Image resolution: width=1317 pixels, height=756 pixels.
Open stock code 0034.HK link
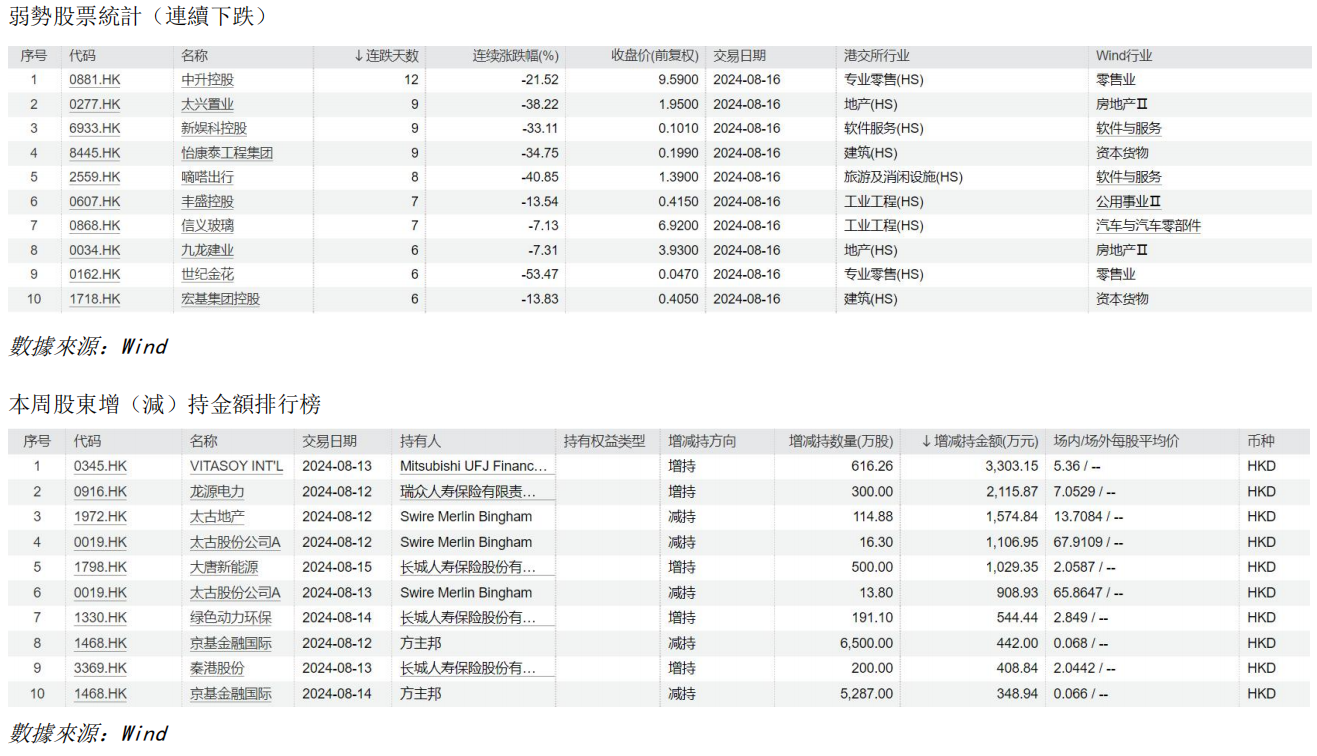[x=95, y=250]
